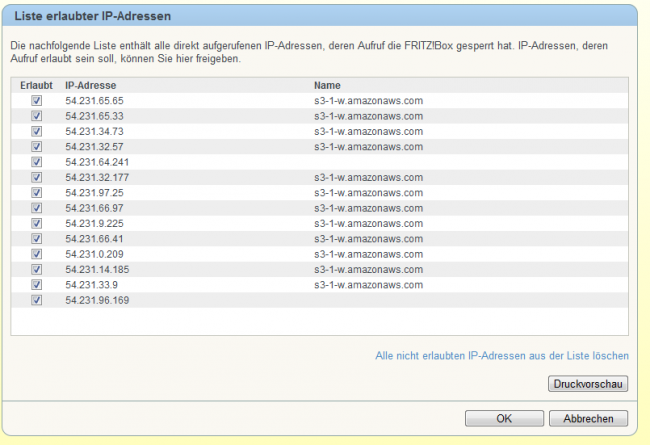Disable the allowed checkbox for 54.231.34.73
This screenshot has height=445, width=650.
click(36, 131)
